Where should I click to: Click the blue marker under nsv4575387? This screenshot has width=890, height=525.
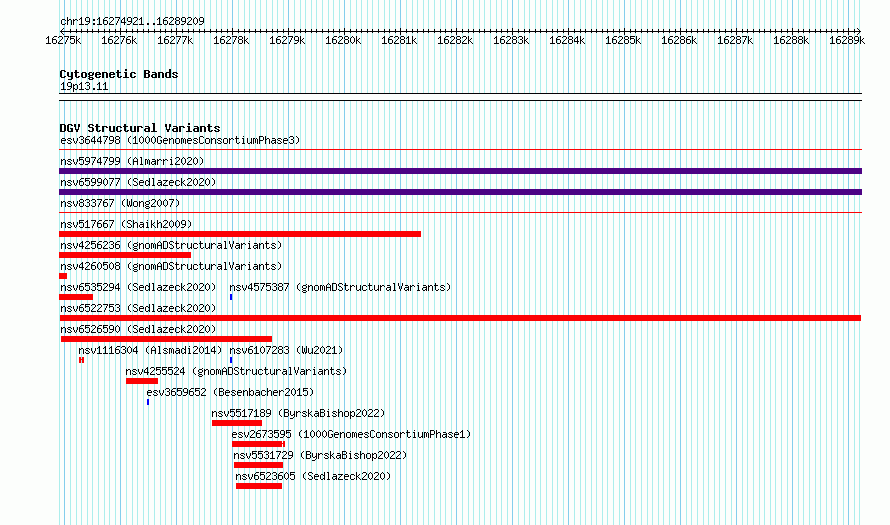pos(231,297)
